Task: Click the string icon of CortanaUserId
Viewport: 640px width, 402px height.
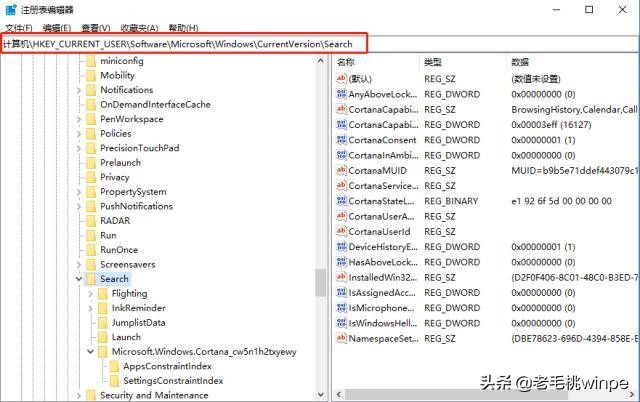Action: (x=341, y=231)
